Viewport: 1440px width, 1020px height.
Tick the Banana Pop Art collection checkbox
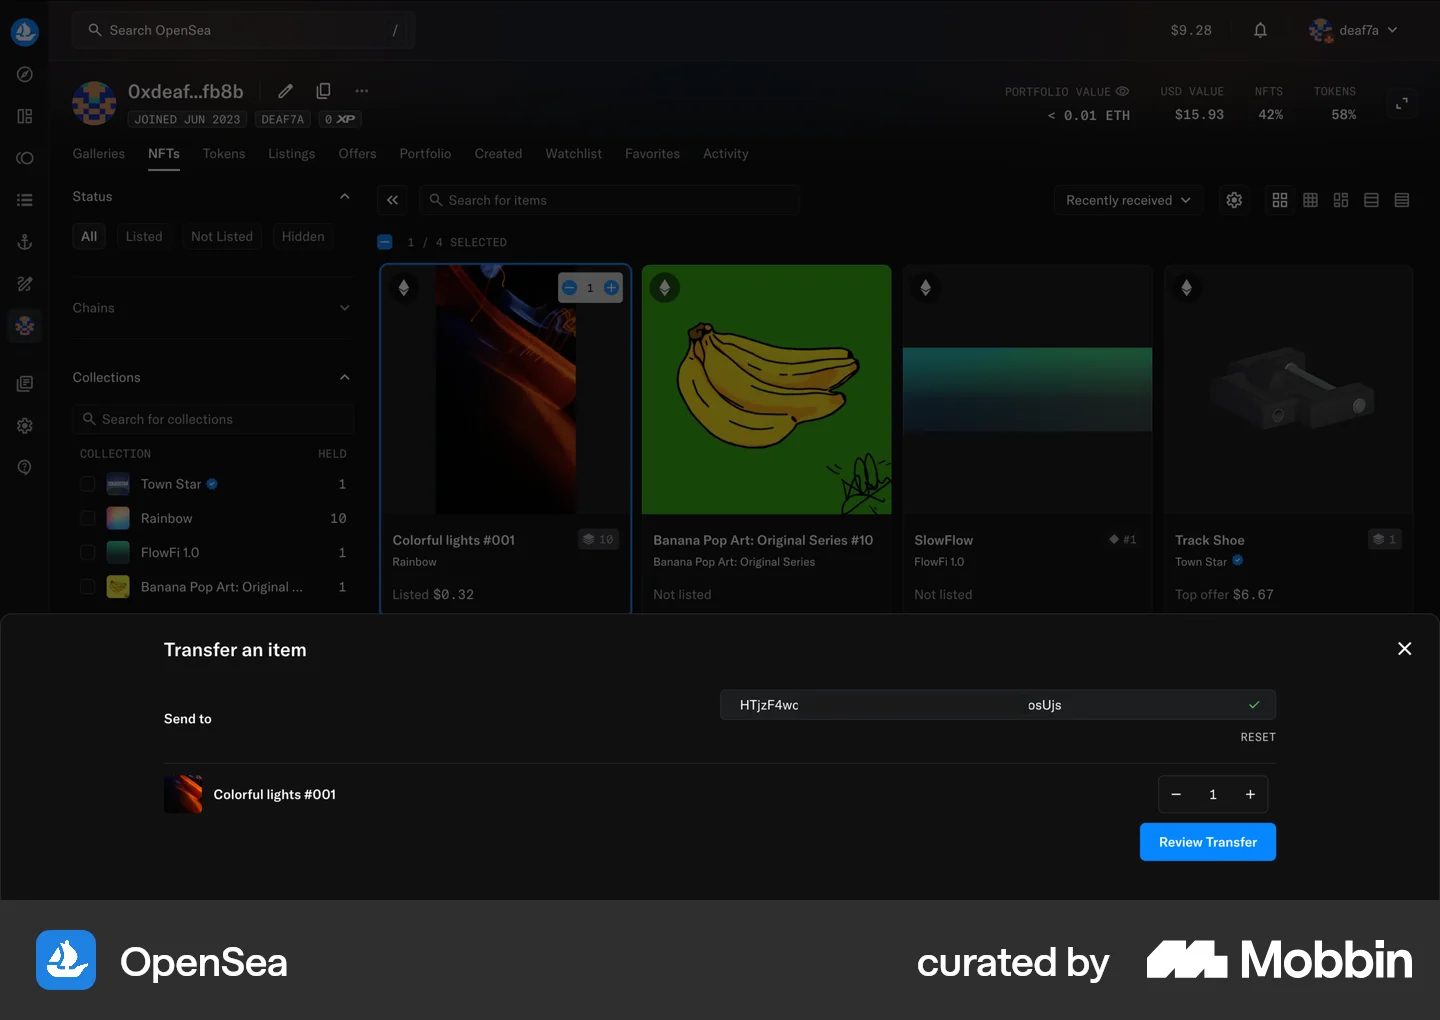(x=88, y=587)
